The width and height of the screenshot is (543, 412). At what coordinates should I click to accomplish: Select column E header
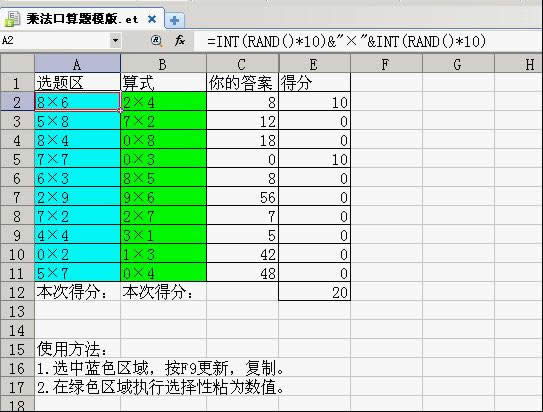tap(314, 64)
